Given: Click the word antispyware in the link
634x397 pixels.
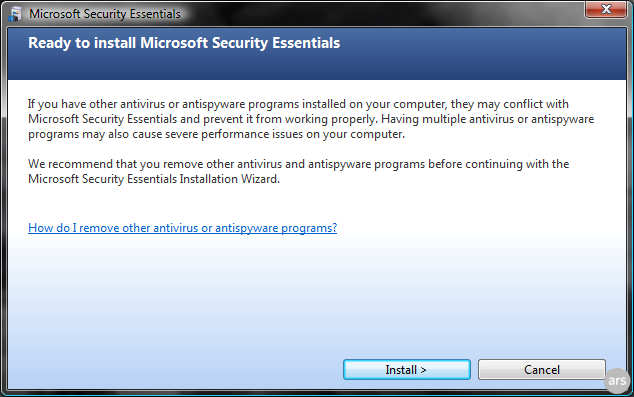Looking at the screenshot, I should click(247, 228).
